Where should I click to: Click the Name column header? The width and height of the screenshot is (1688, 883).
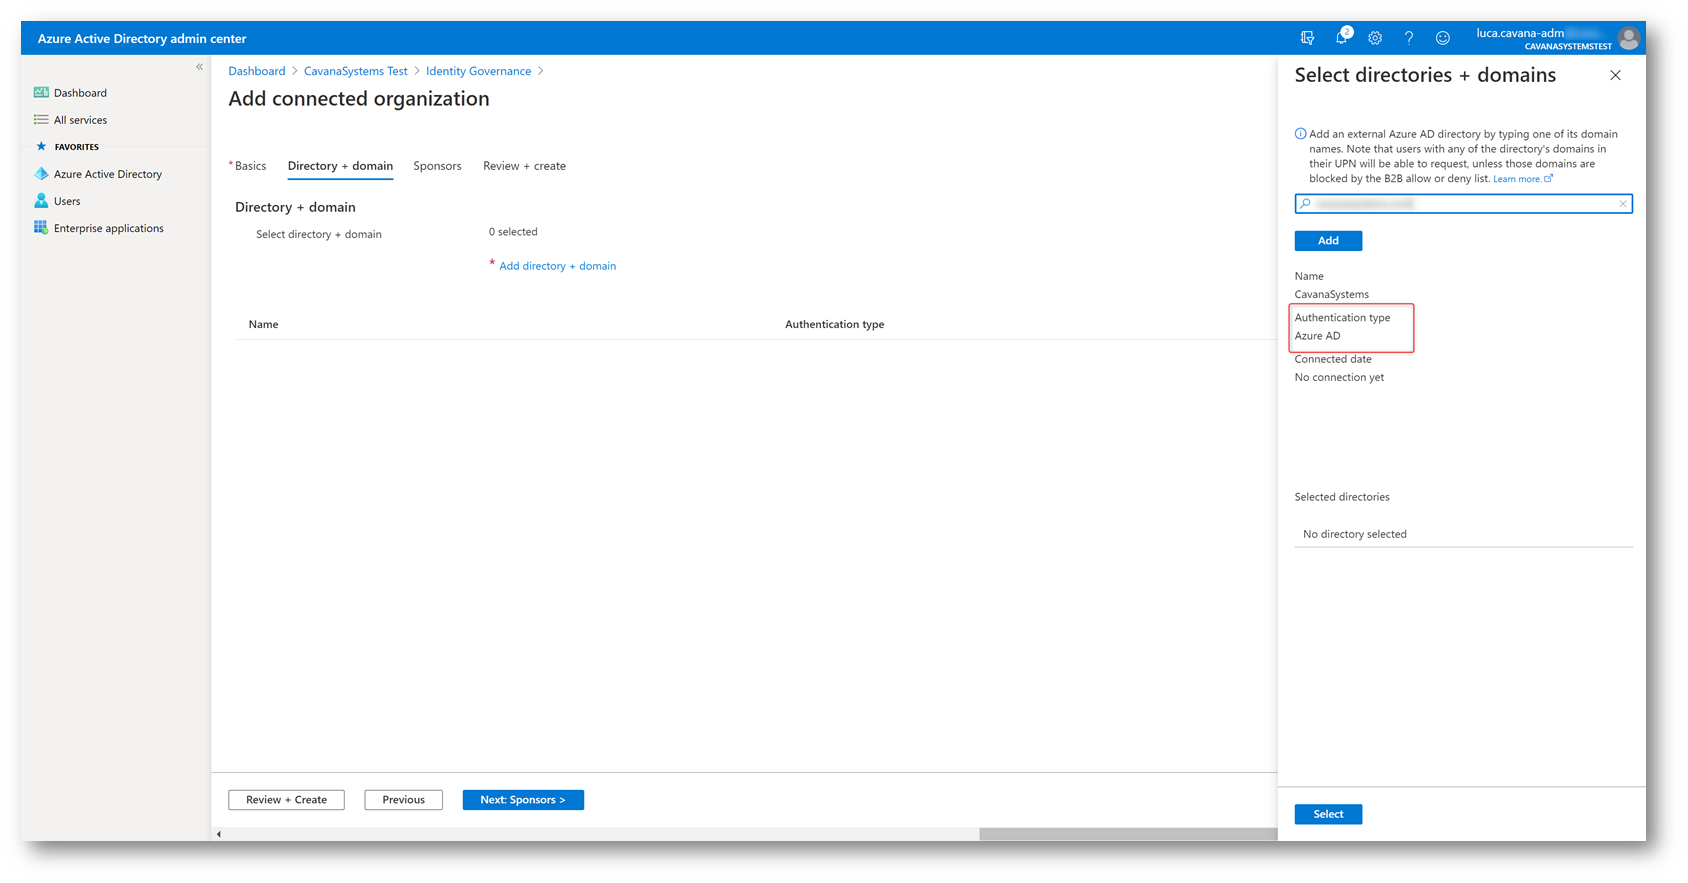pos(263,325)
